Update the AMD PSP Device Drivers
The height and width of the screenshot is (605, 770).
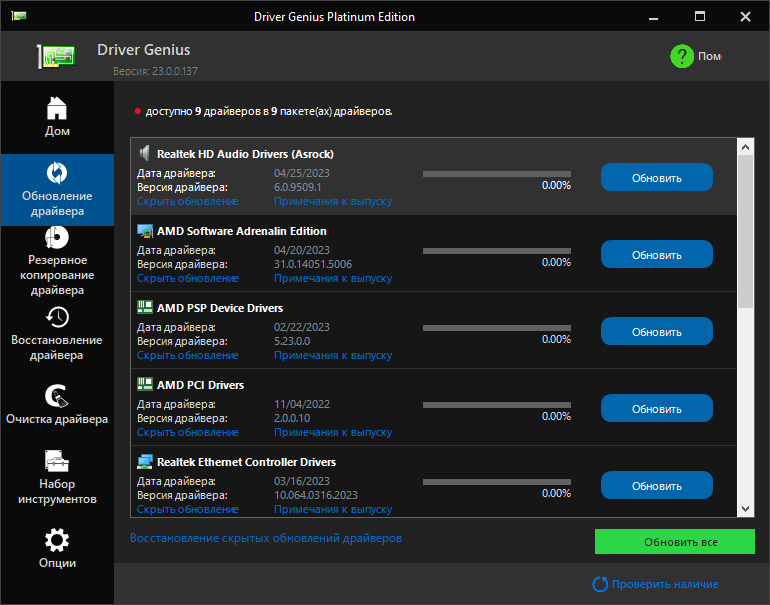point(657,331)
